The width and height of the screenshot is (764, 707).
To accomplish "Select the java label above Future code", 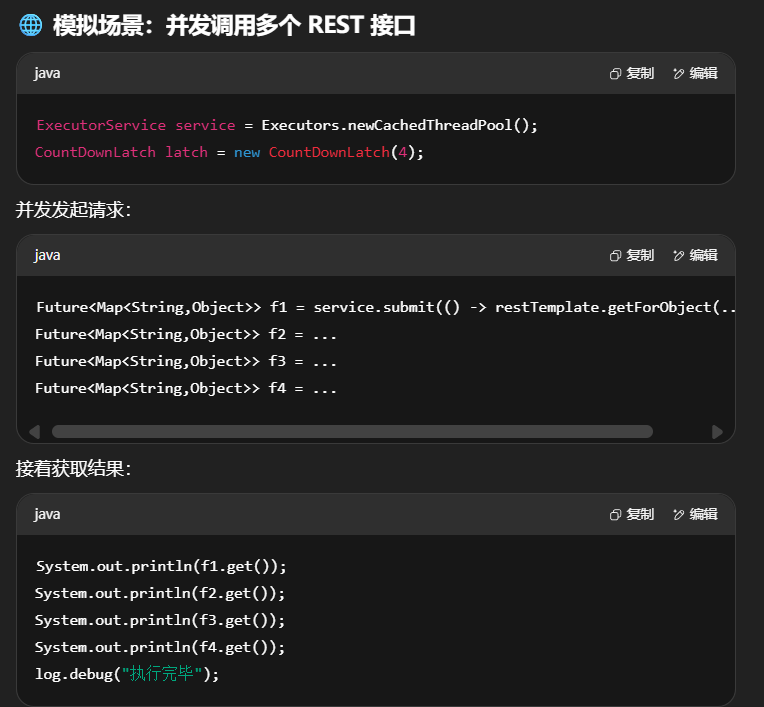I will point(47,255).
